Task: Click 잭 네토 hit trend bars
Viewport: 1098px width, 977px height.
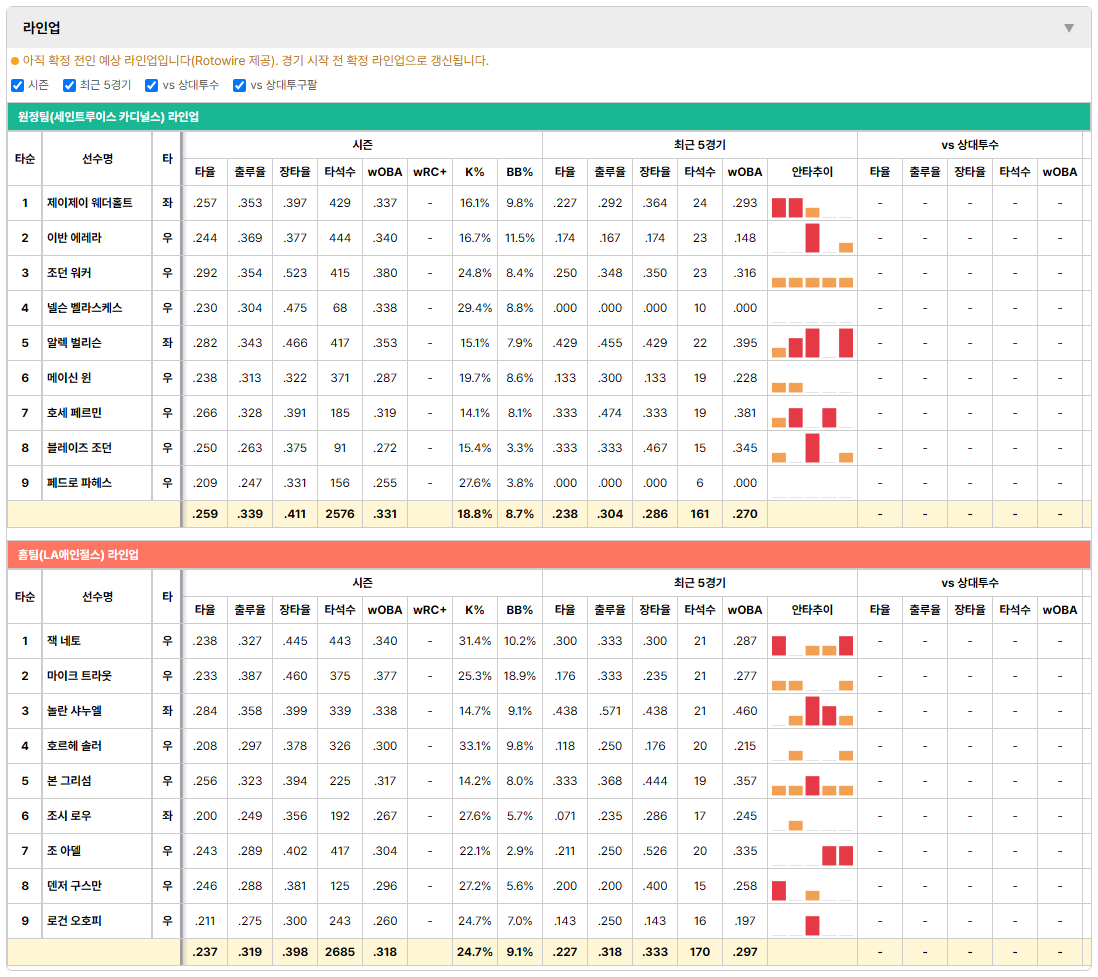Action: point(812,641)
